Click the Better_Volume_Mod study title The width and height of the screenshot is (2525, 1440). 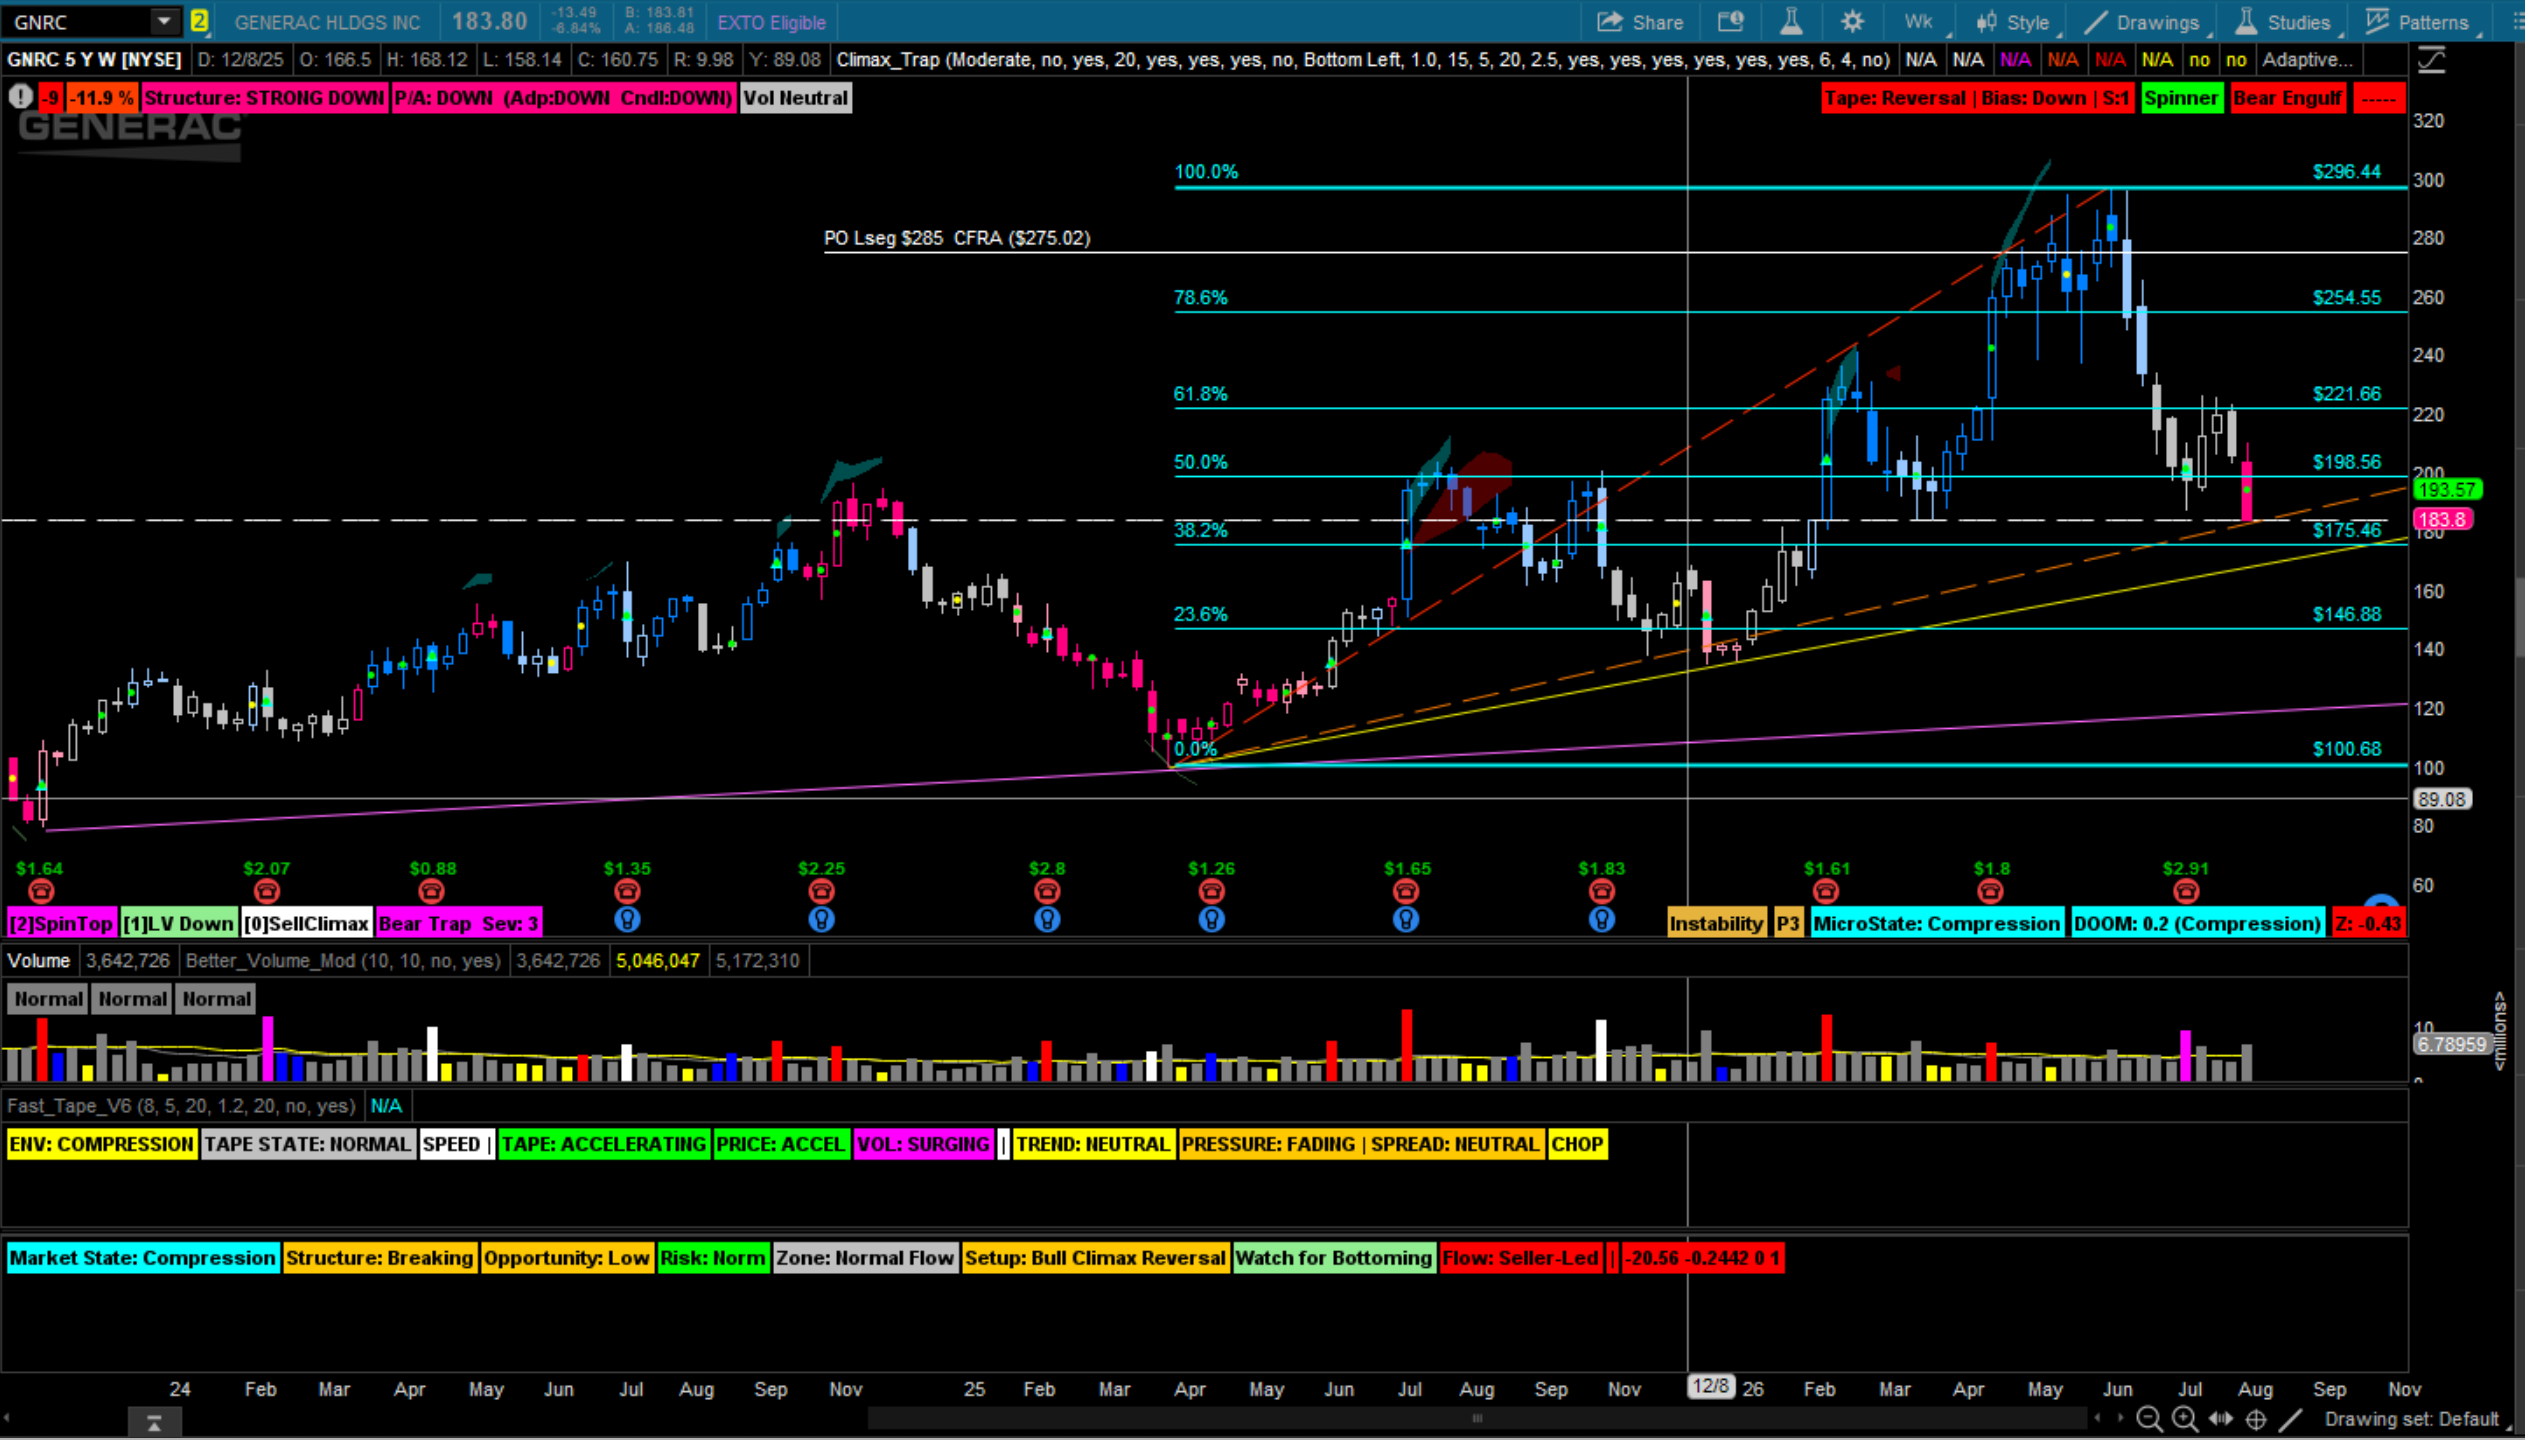pyautogui.click(x=342, y=961)
